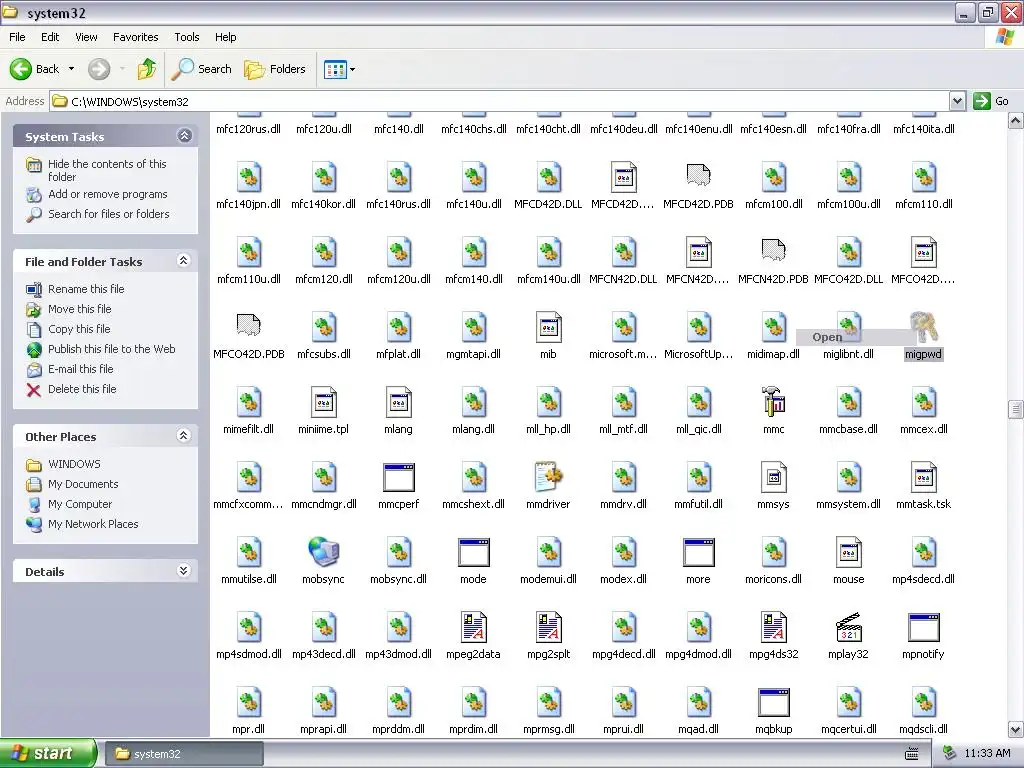Select the mib file icon
The height and width of the screenshot is (768, 1024).
point(549,327)
